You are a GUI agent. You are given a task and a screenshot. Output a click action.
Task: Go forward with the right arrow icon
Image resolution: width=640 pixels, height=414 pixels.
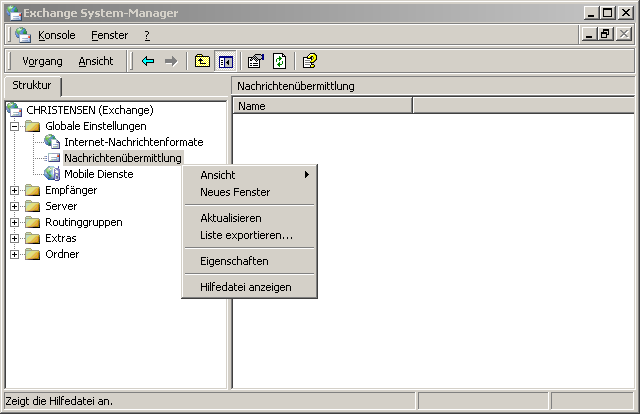coord(171,61)
